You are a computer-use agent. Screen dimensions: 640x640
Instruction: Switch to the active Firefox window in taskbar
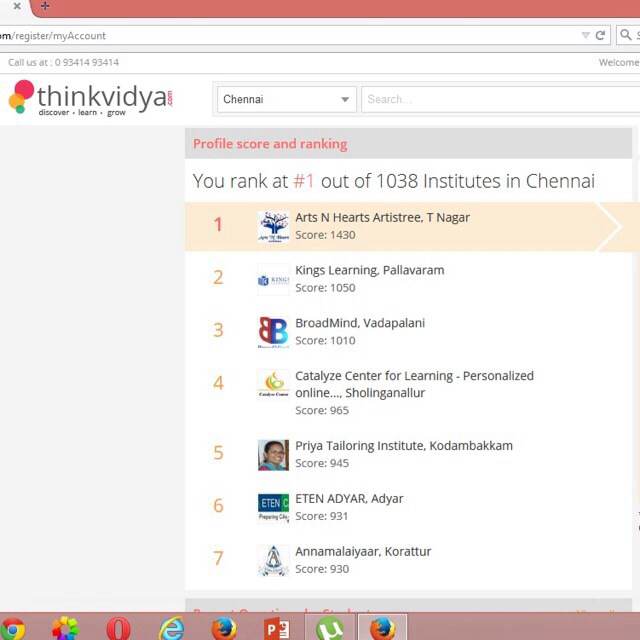pyautogui.click(x=382, y=629)
